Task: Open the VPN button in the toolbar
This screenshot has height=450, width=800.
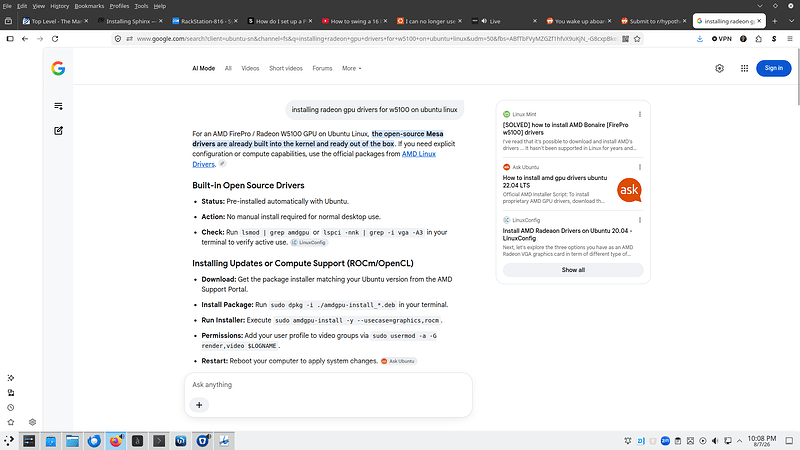Action: [x=722, y=39]
